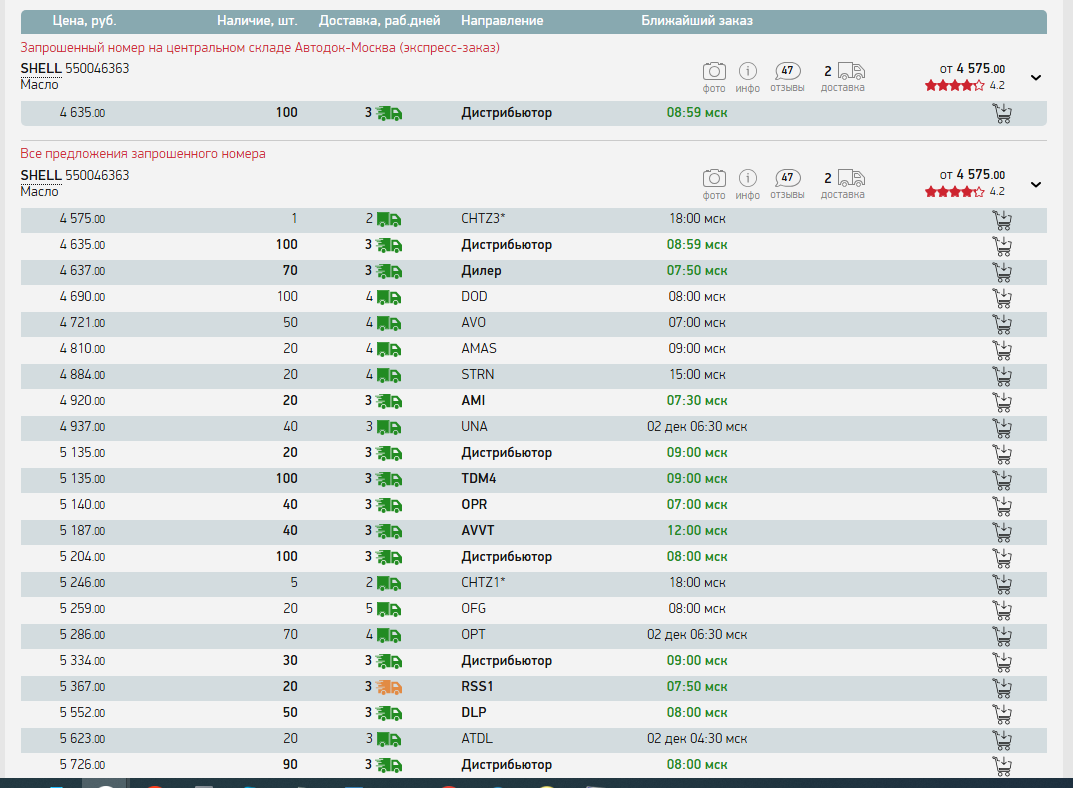Click the orange delivery truck in RSS1 row
The width and height of the screenshot is (1073, 788).
click(389, 687)
